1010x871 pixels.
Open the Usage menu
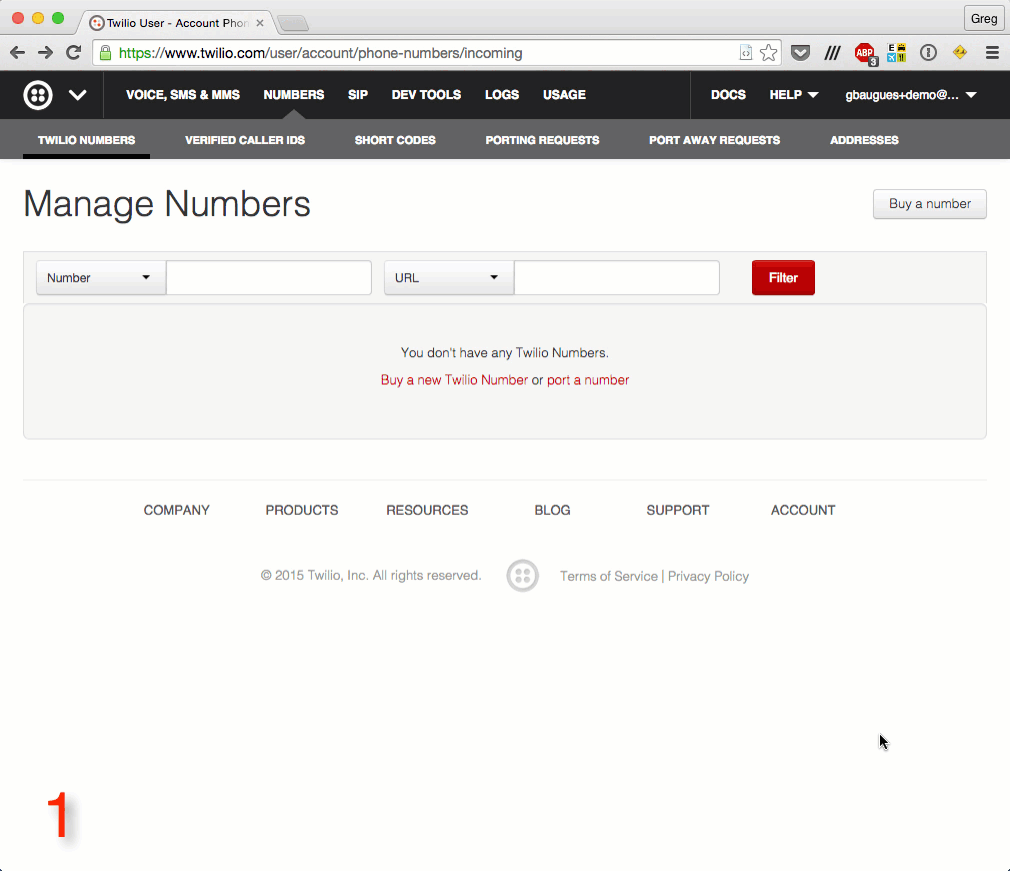(564, 95)
